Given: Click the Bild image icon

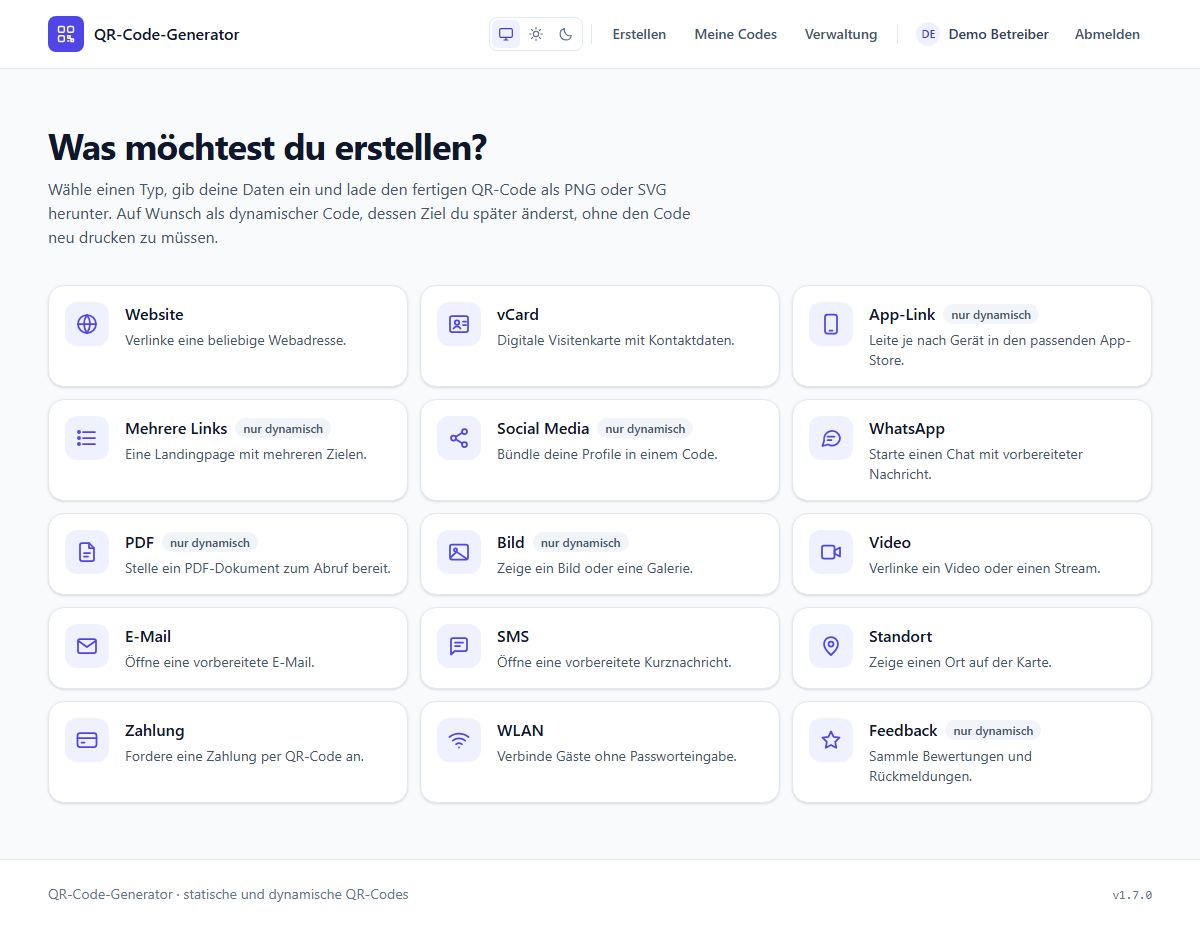Looking at the screenshot, I should click(459, 552).
